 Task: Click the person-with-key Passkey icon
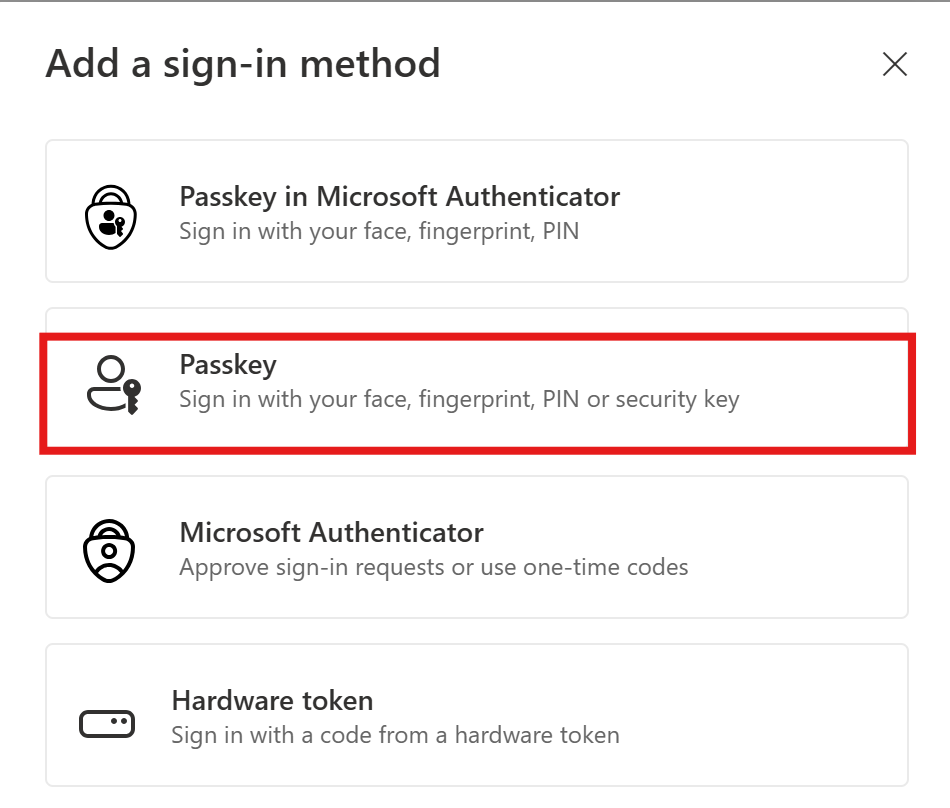[x=111, y=385]
